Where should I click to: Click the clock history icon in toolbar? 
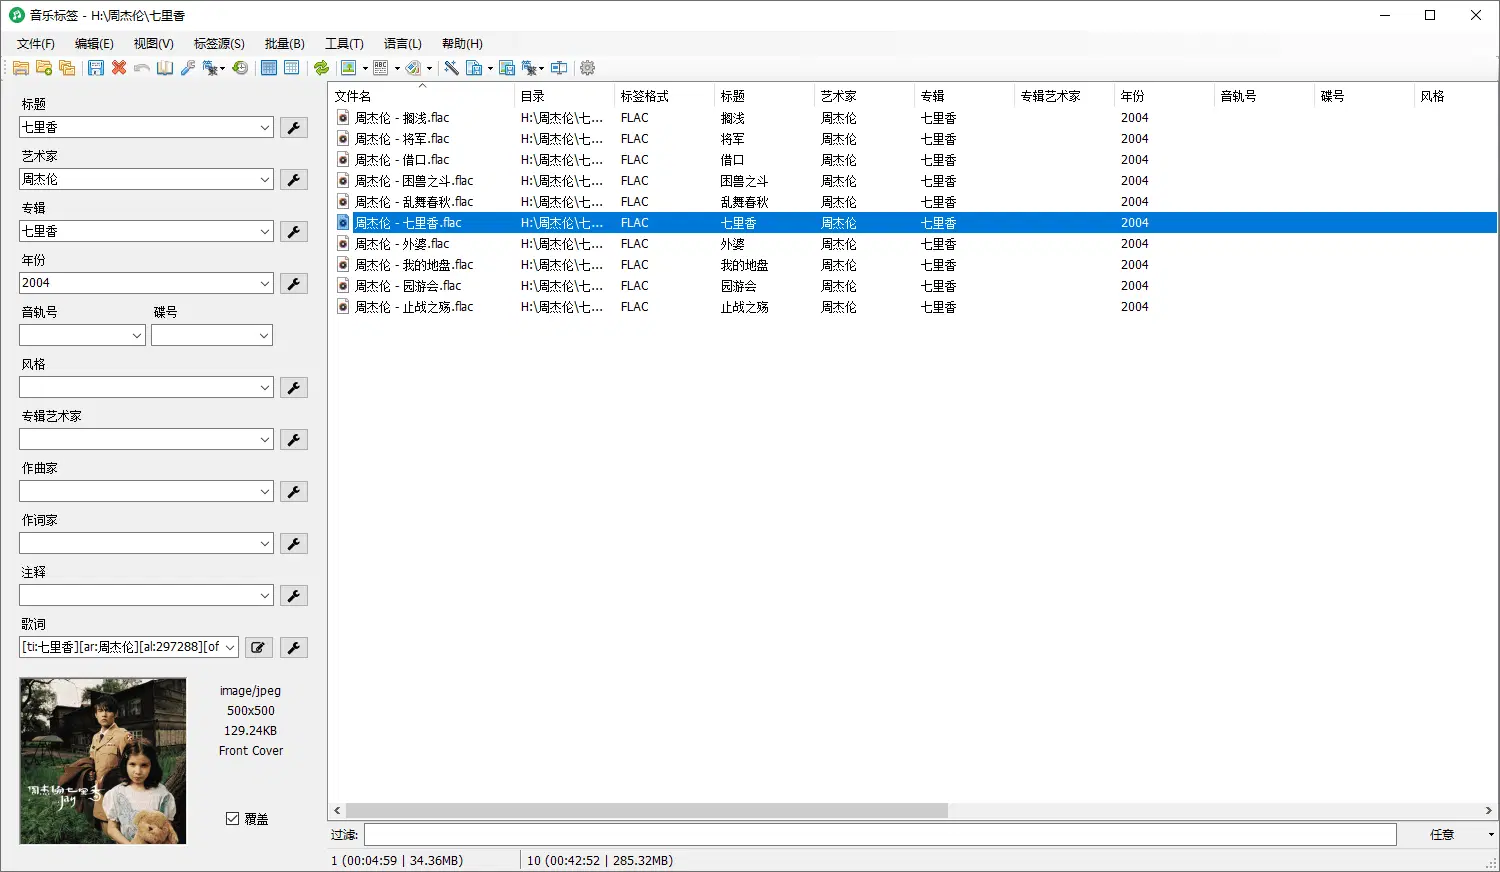[240, 68]
